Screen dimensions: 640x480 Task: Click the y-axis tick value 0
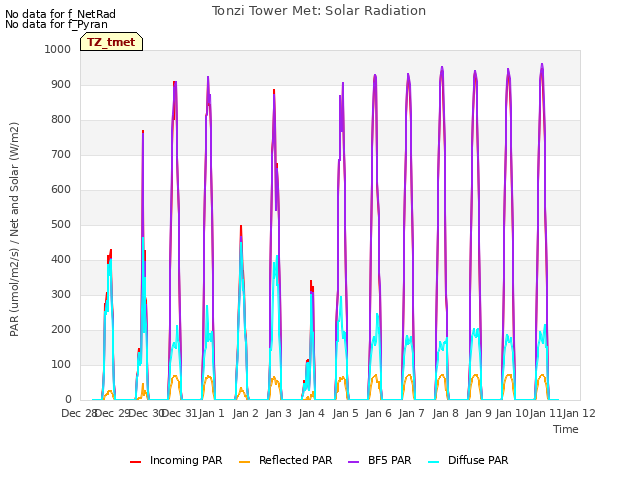[68, 400]
